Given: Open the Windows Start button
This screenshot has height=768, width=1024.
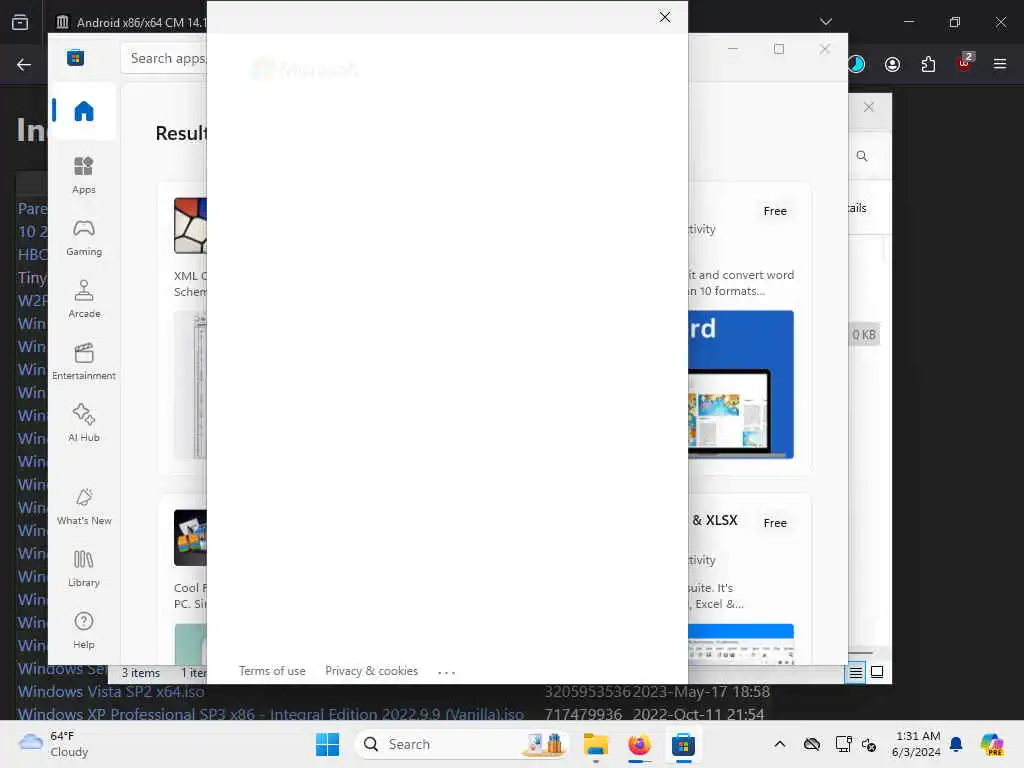Looking at the screenshot, I should pos(327,744).
